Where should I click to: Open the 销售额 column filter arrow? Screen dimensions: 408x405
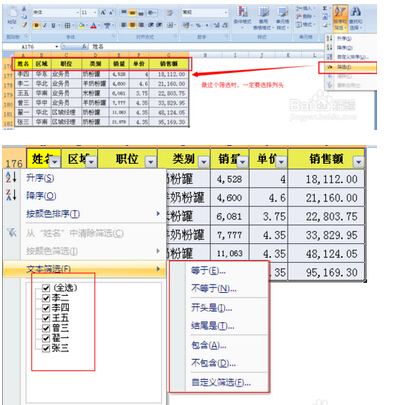pyautogui.click(x=359, y=162)
